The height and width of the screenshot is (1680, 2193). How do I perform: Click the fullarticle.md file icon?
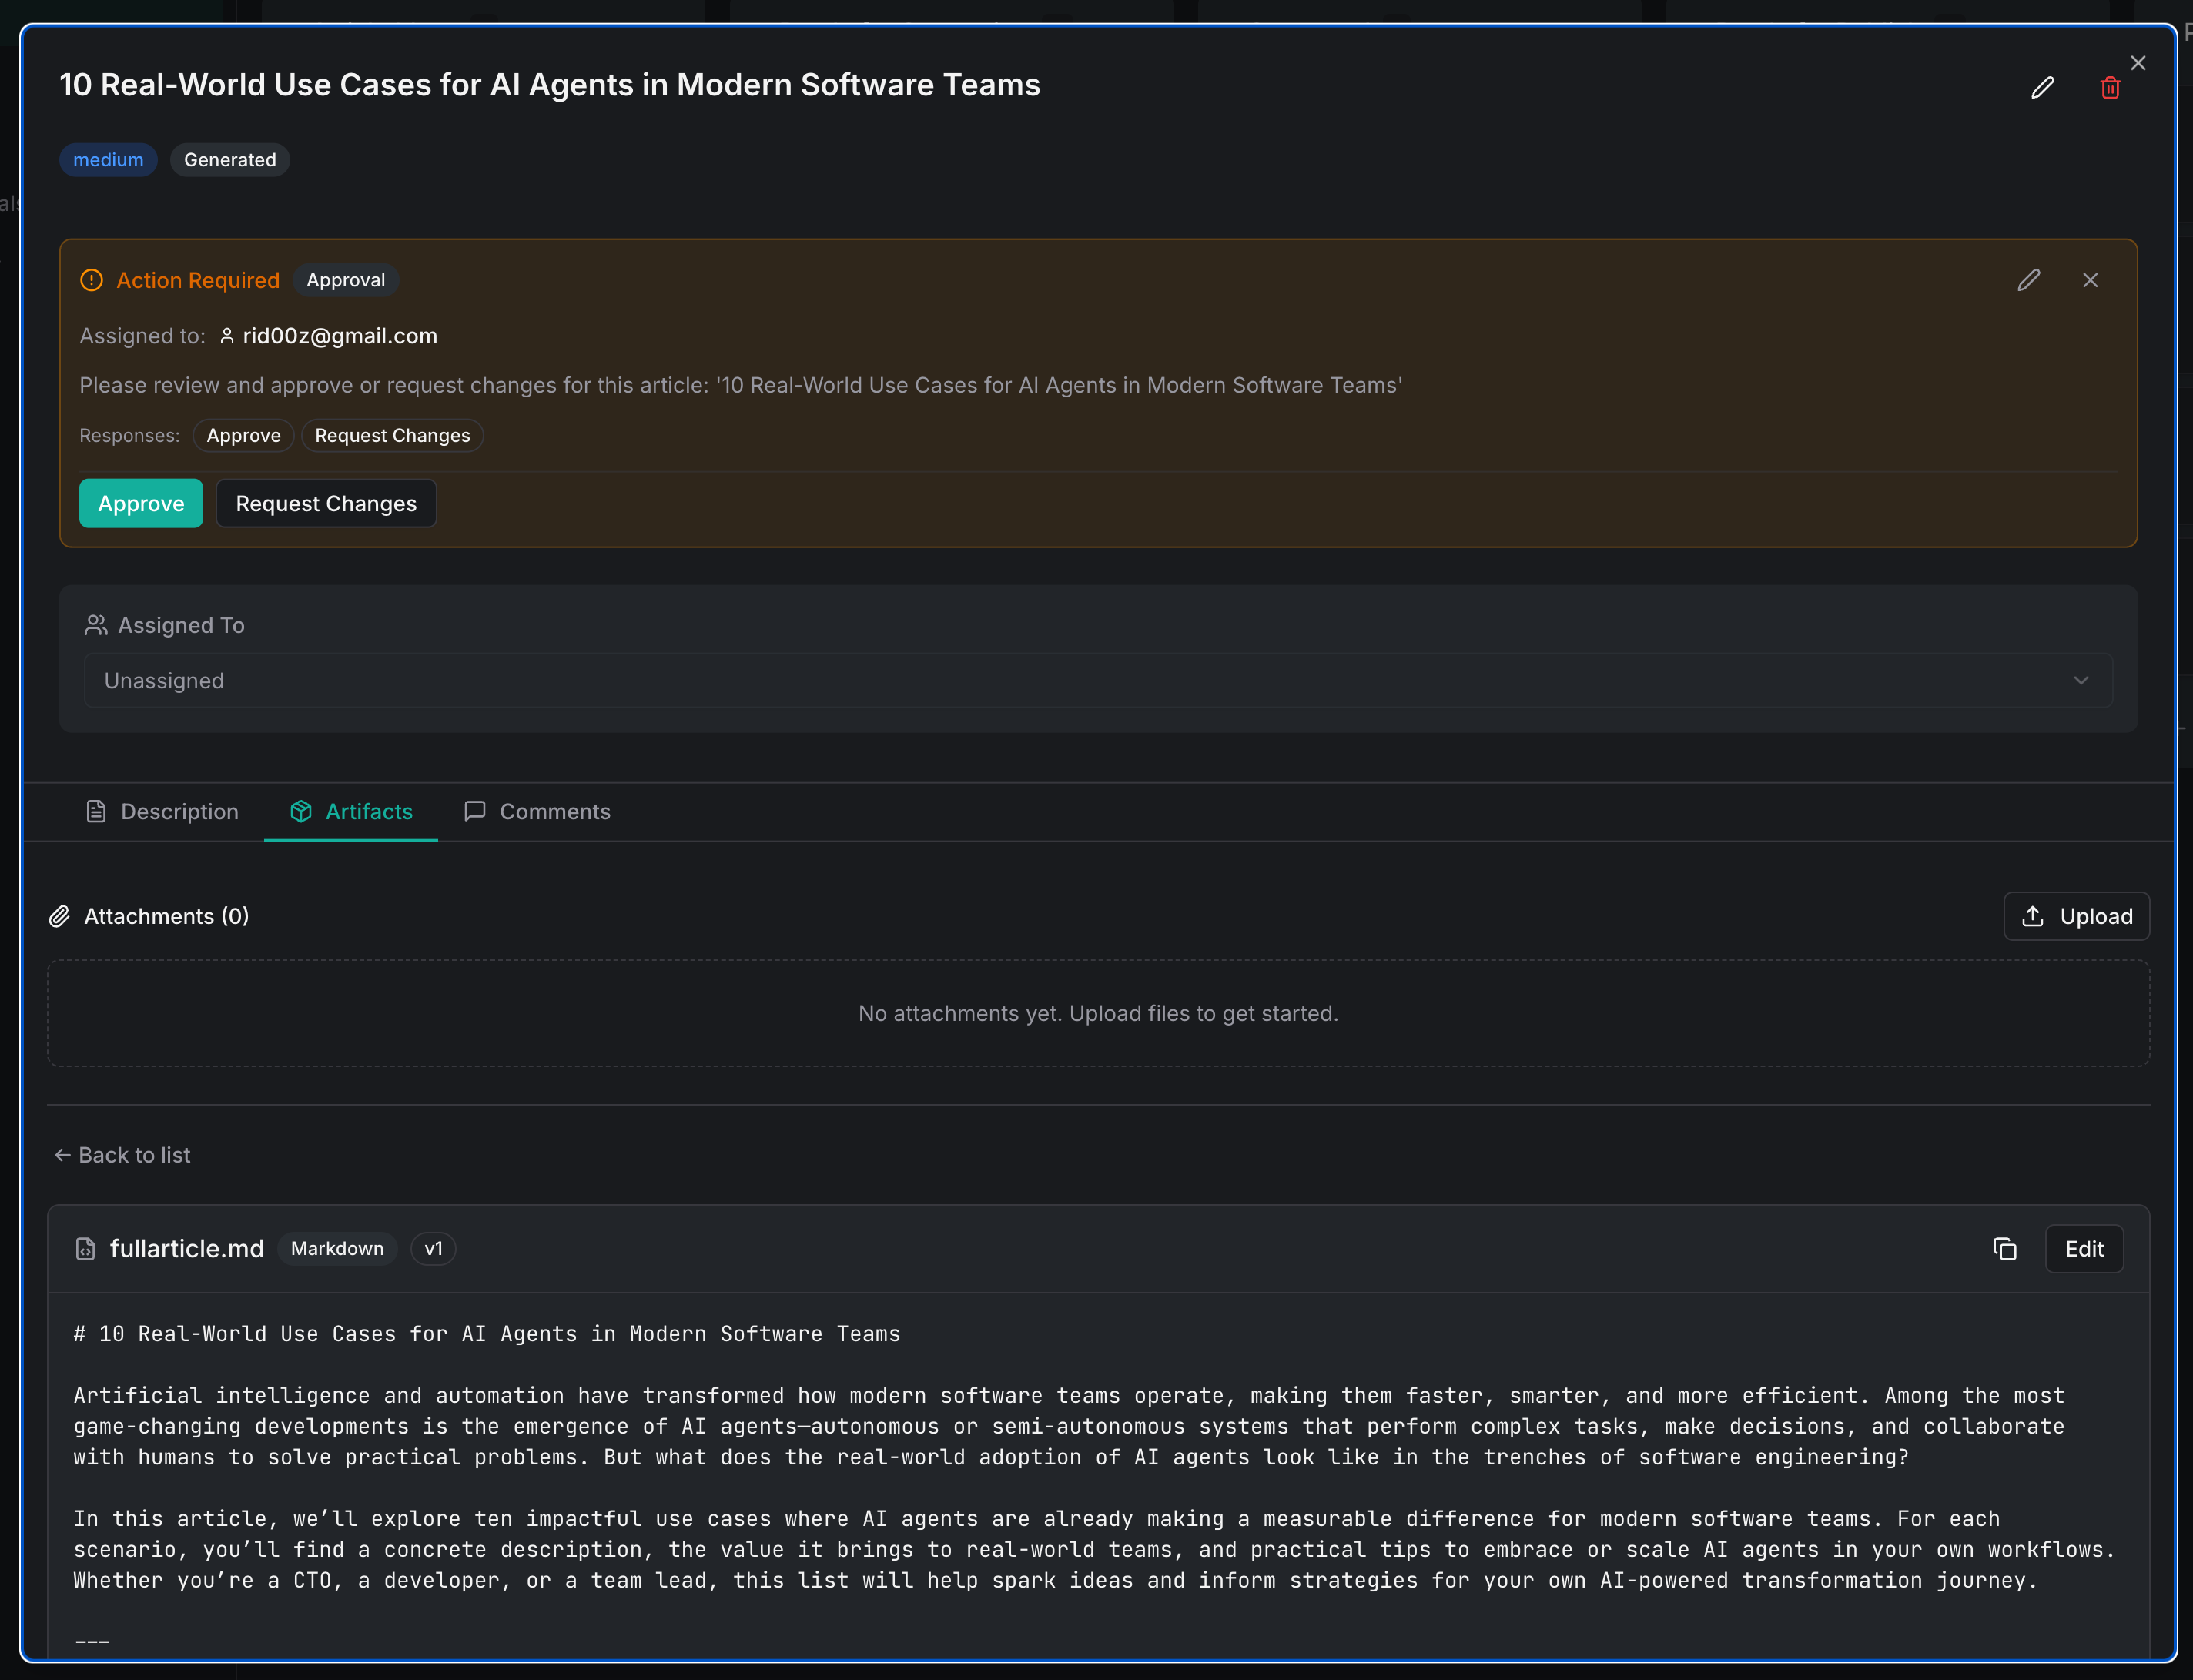coord(86,1249)
